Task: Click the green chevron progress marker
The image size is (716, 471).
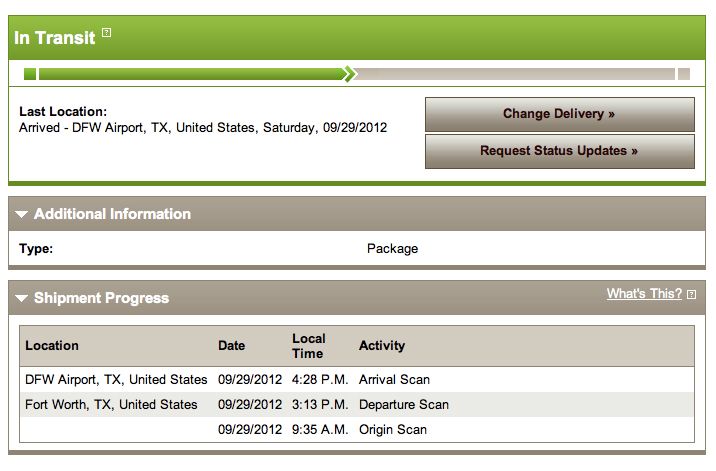Action: click(350, 74)
